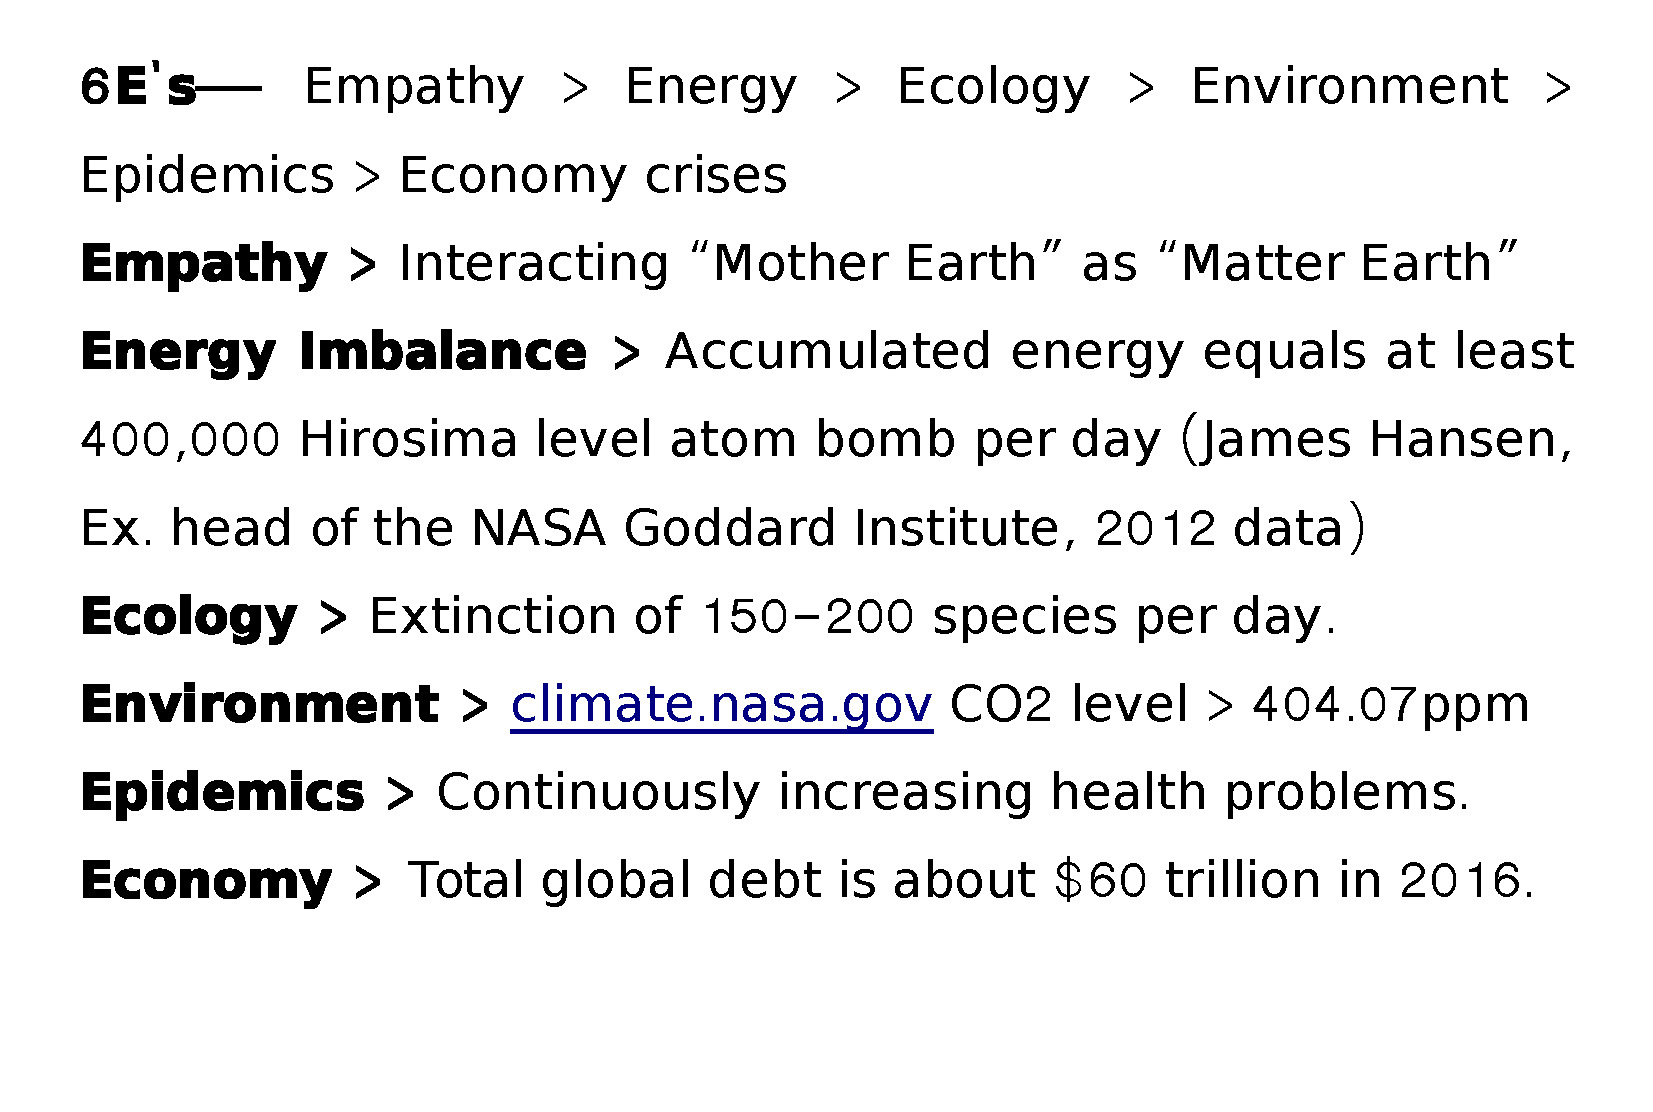Click the bold "6E's" heading
This screenshot has height=1112, width=1653.
[138, 87]
